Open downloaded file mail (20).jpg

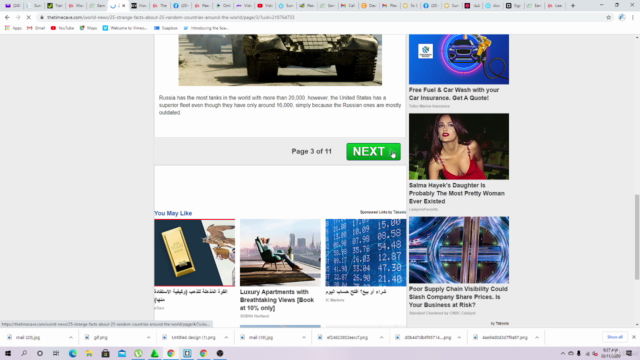(28, 338)
